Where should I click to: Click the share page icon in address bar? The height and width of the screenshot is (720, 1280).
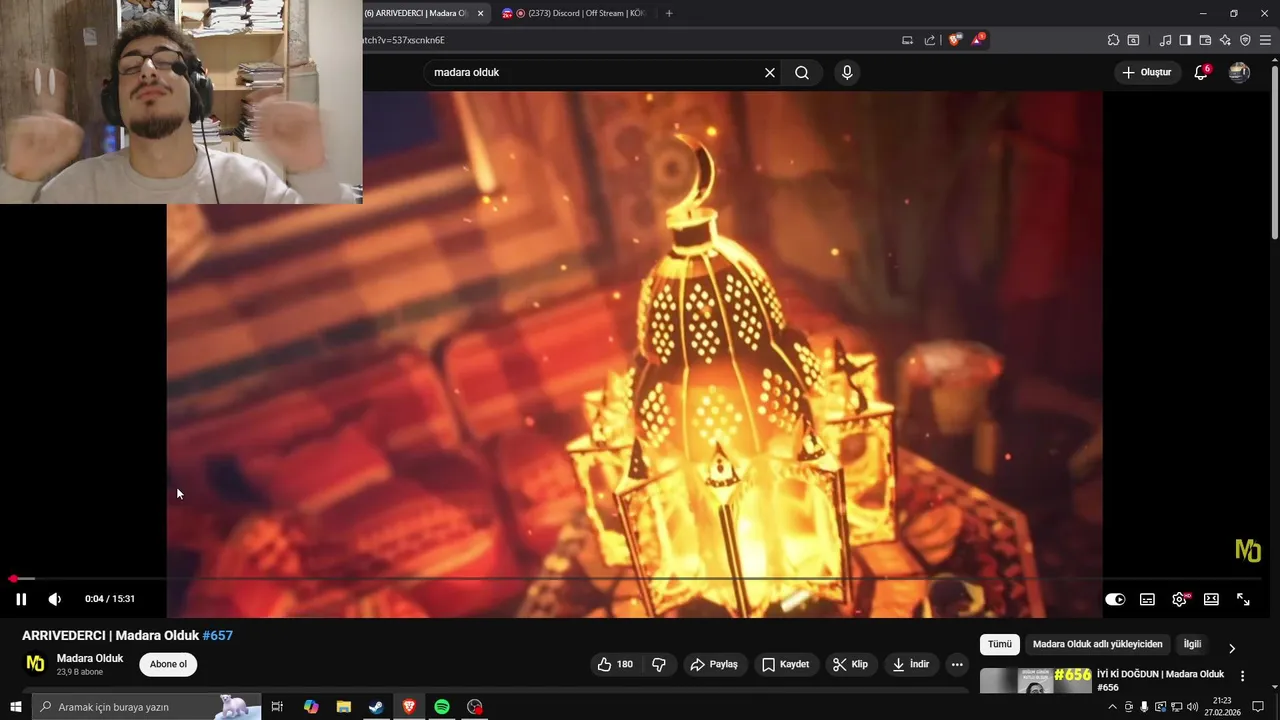[x=930, y=40]
